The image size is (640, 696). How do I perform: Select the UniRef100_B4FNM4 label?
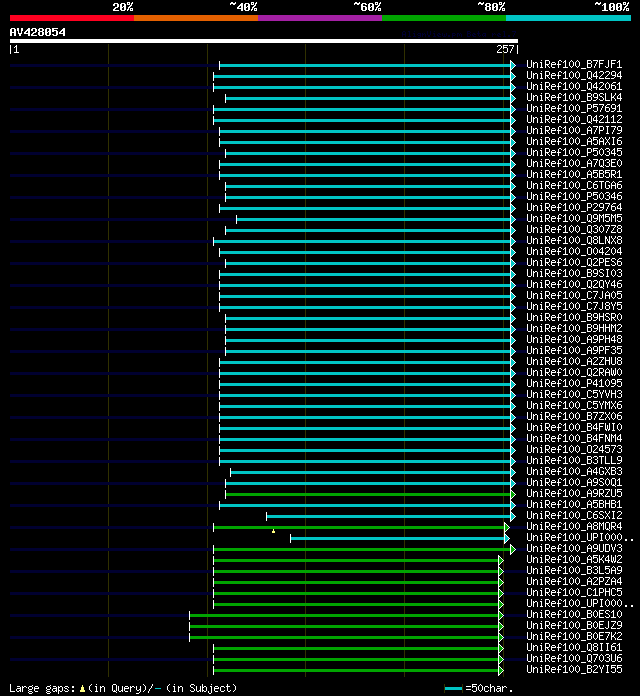(574, 439)
